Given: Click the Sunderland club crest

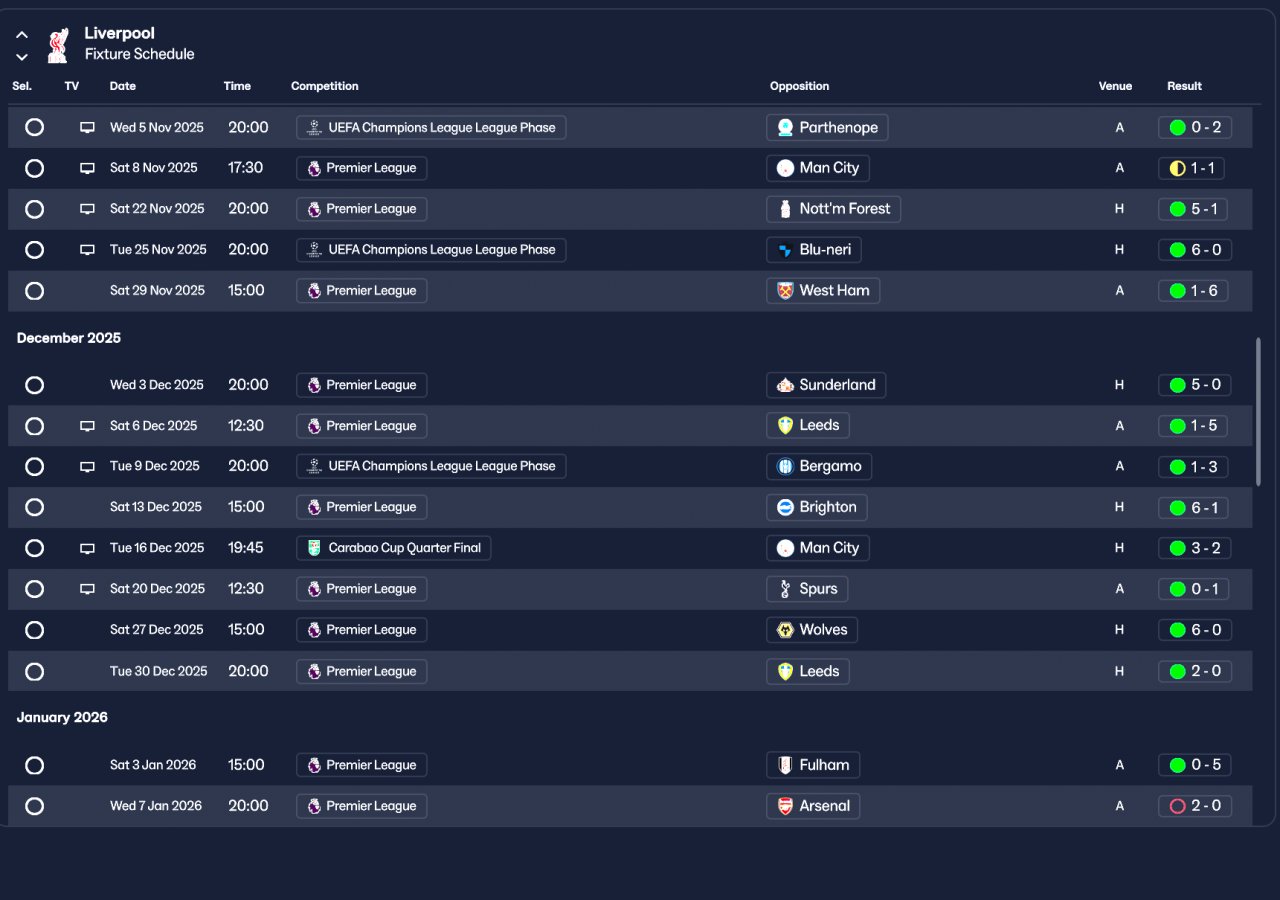Looking at the screenshot, I should [x=785, y=385].
